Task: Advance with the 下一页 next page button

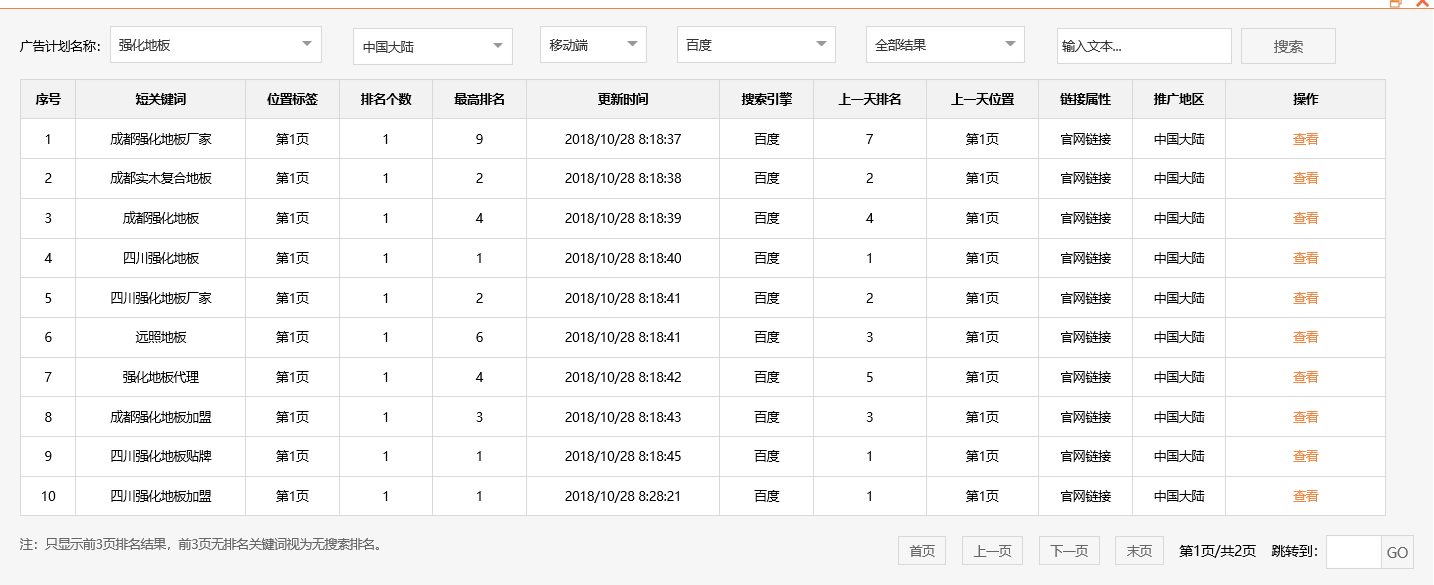Action: point(1068,550)
